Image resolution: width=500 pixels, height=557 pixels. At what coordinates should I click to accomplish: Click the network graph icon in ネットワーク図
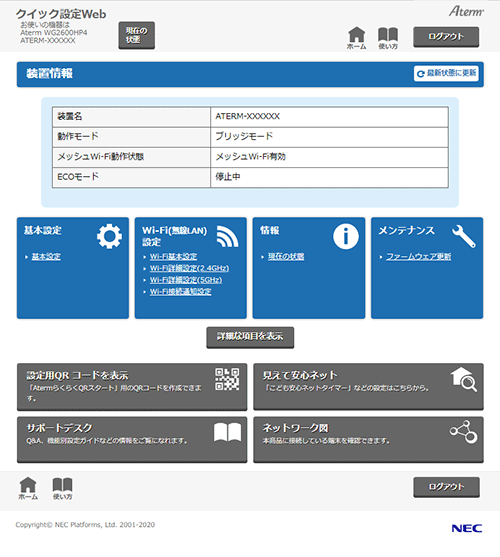tap(463, 432)
